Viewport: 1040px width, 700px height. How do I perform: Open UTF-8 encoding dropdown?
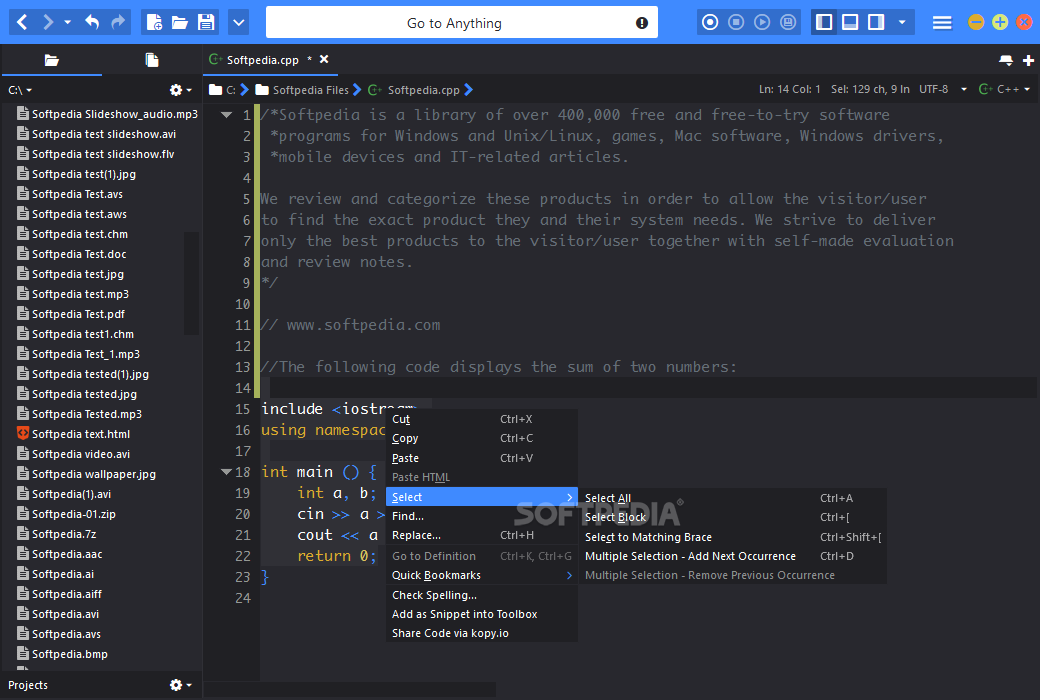tap(942, 89)
